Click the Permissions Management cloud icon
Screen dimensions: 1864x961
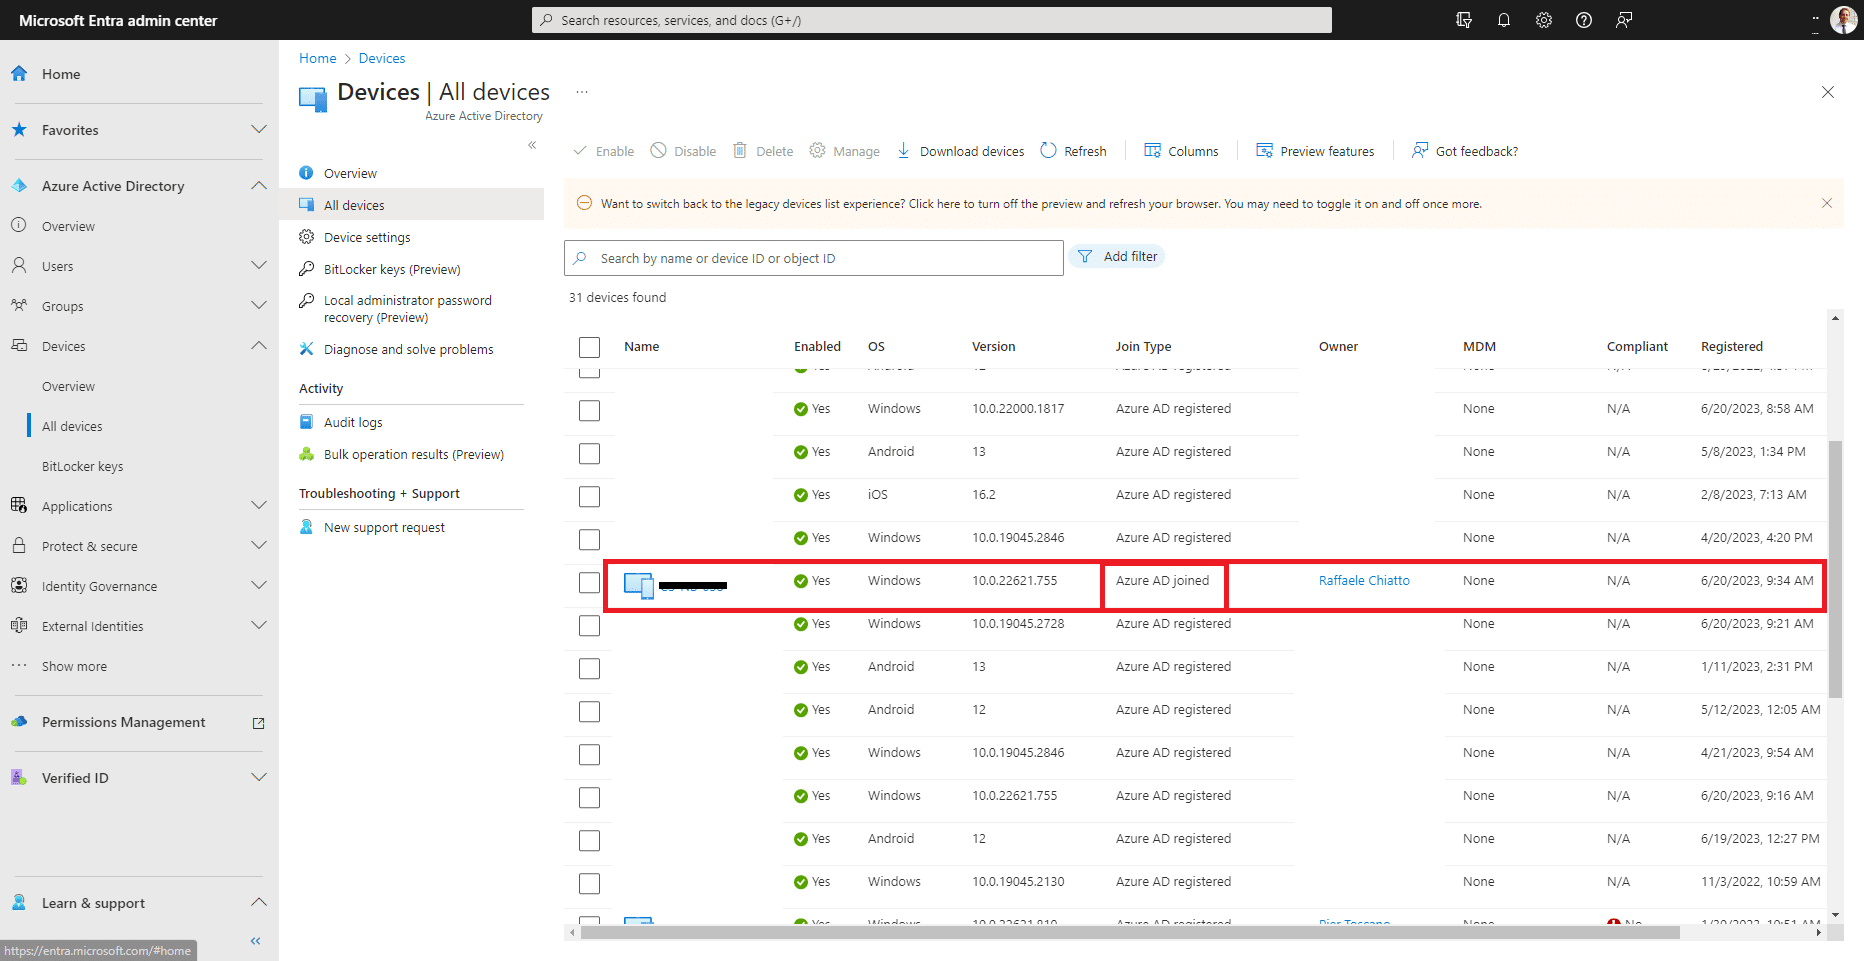click(19, 721)
